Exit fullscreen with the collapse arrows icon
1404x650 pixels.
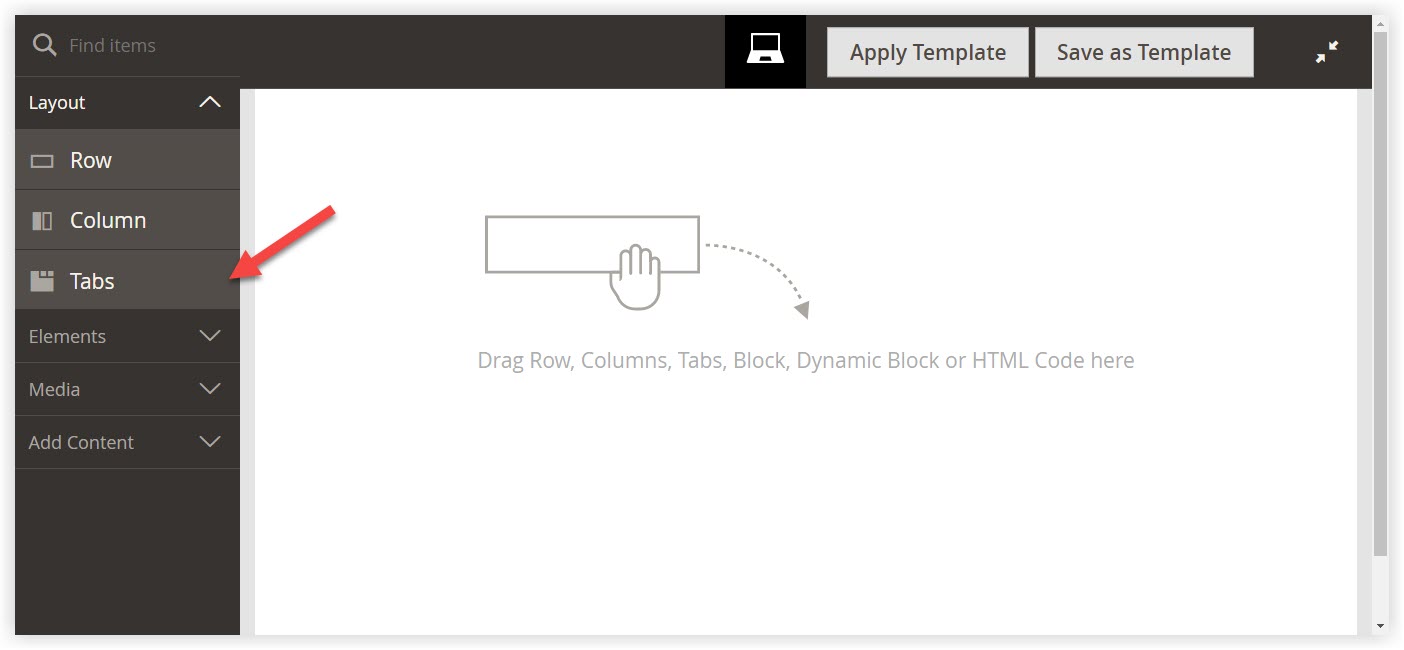(x=1327, y=52)
